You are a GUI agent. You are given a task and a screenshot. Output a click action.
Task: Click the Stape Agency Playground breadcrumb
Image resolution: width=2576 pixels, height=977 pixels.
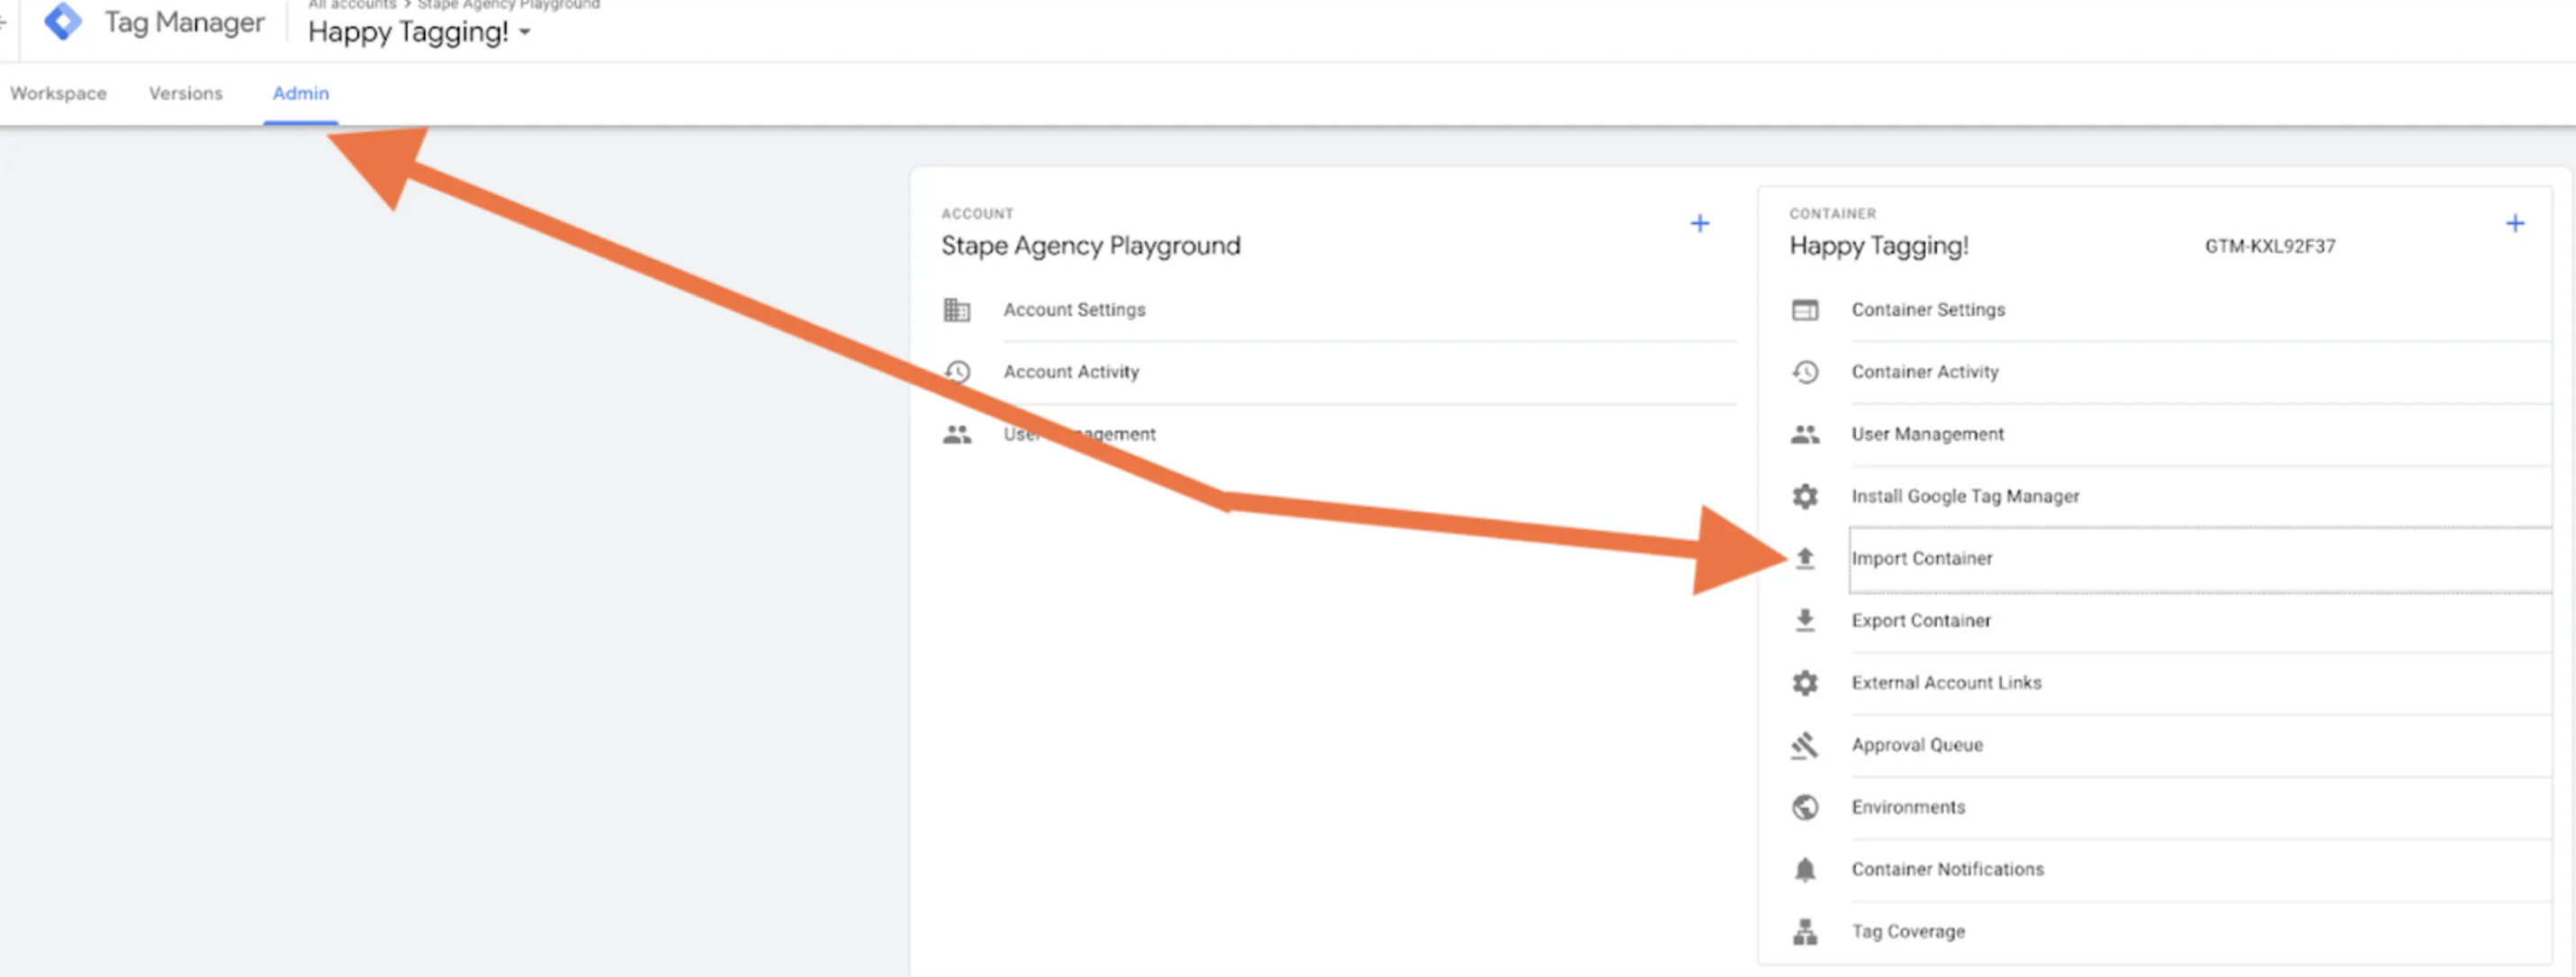pyautogui.click(x=509, y=5)
